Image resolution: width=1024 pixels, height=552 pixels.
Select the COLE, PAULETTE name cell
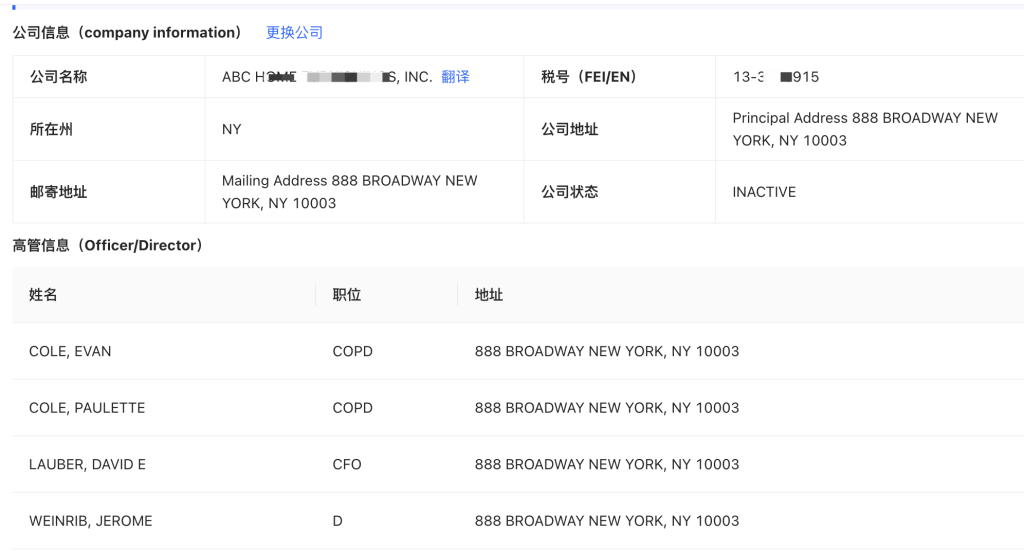[87, 408]
